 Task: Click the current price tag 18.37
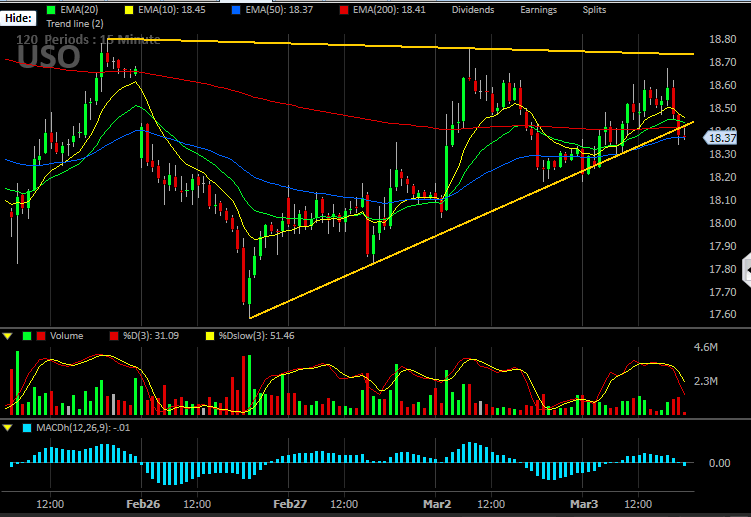(720, 138)
